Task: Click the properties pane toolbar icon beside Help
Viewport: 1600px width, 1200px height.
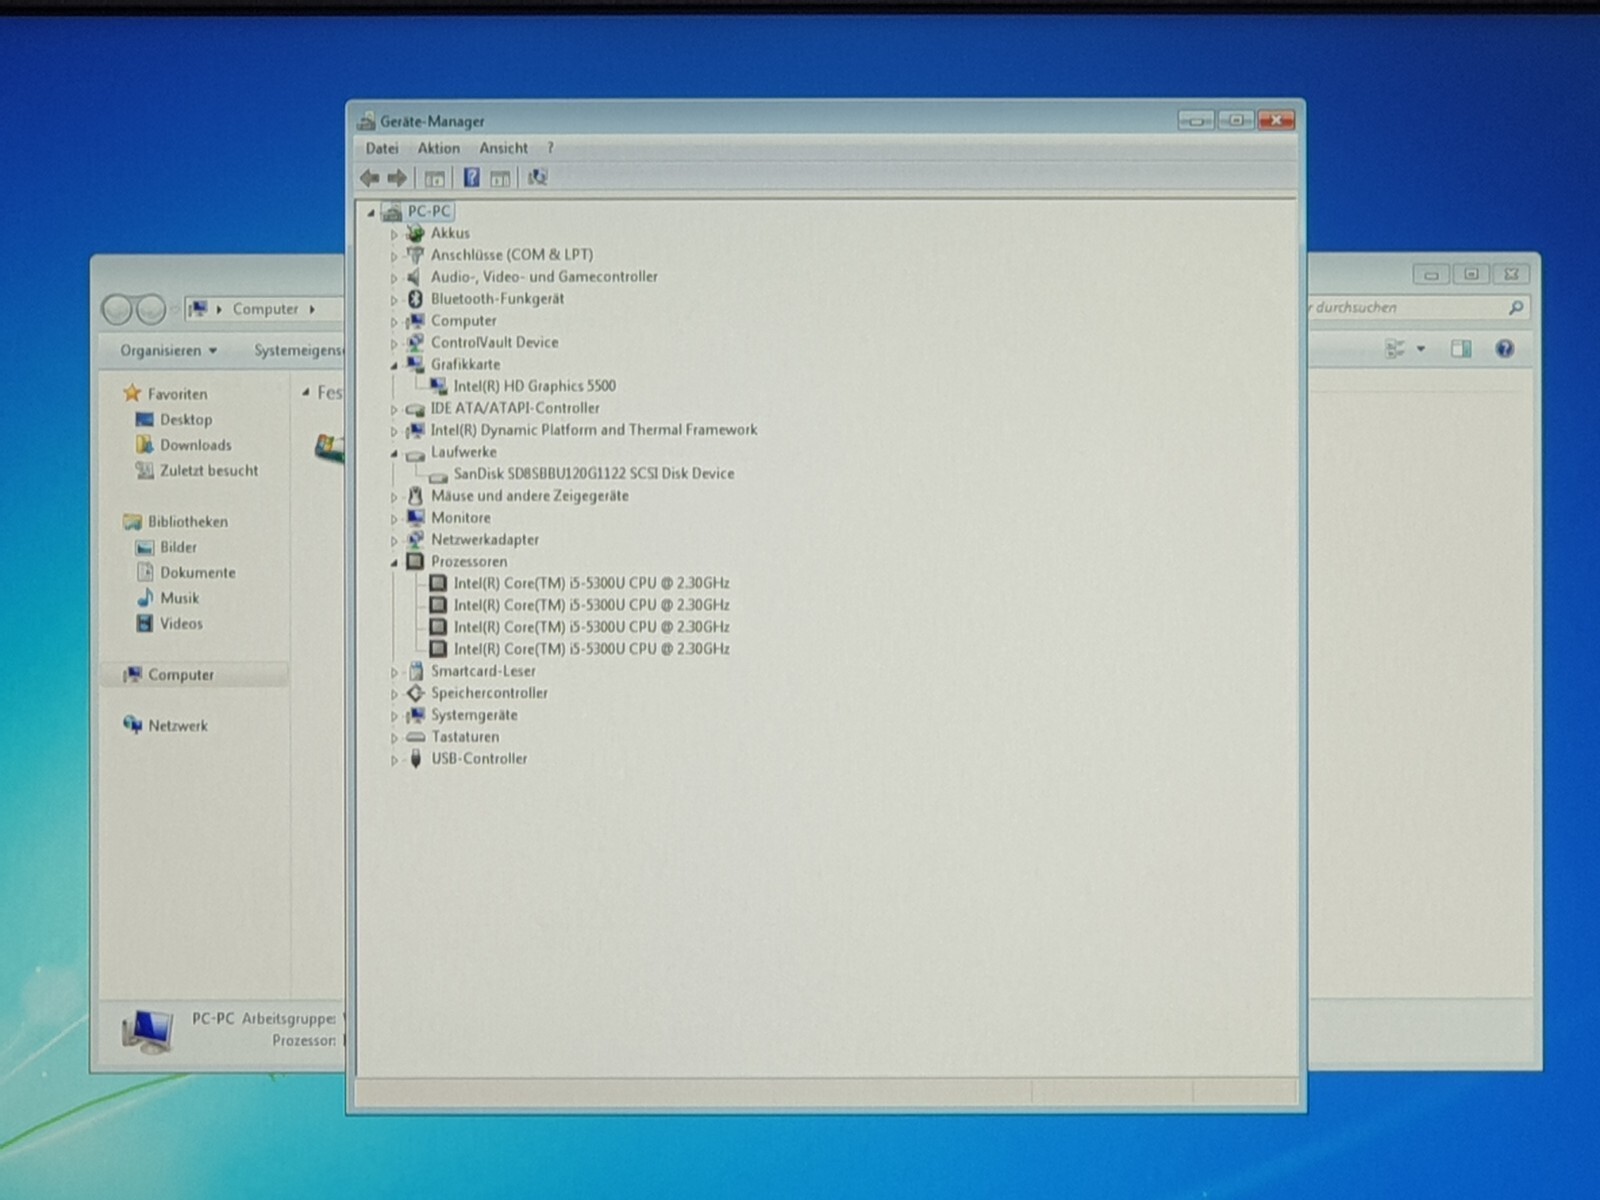Action: coord(500,178)
